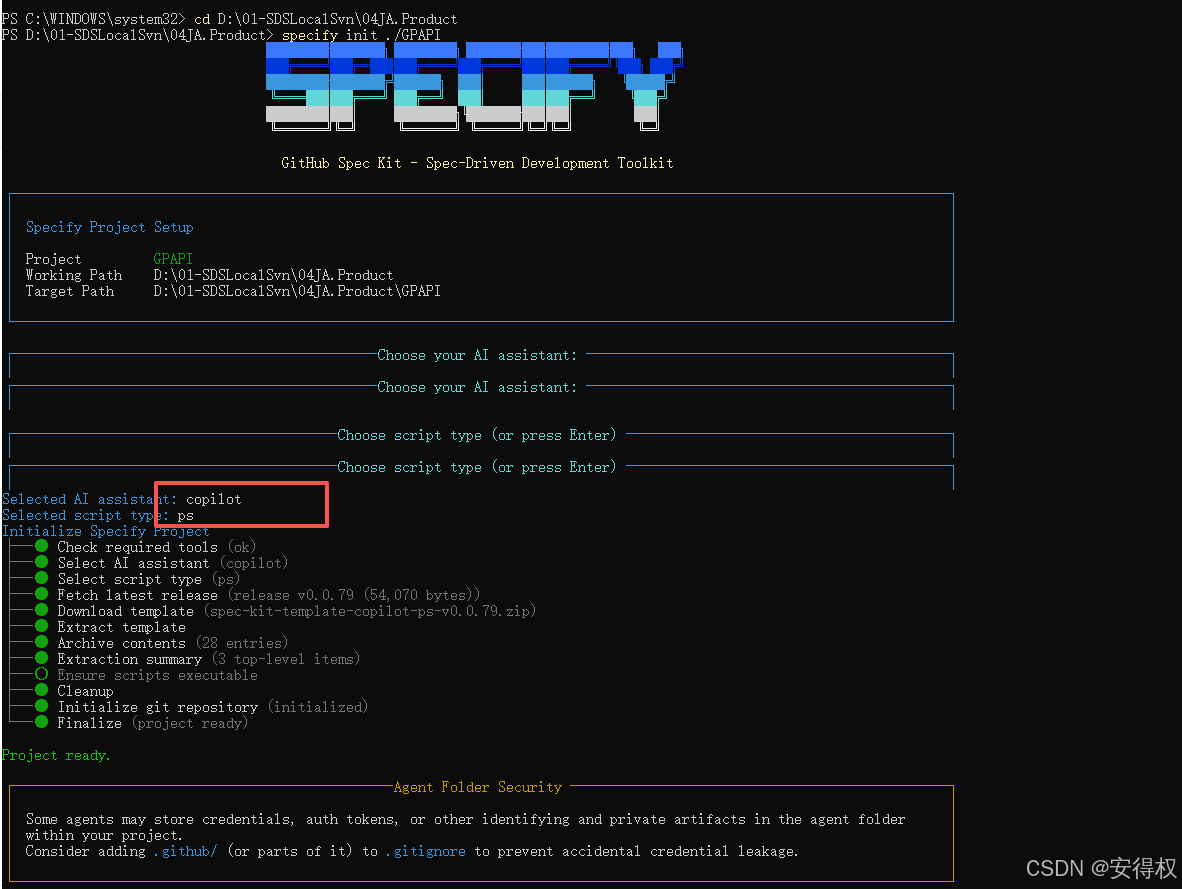Screen dimensions: 1182x889
Task: Click the 'Select script type (ps)' step text
Action: [x=149, y=579]
